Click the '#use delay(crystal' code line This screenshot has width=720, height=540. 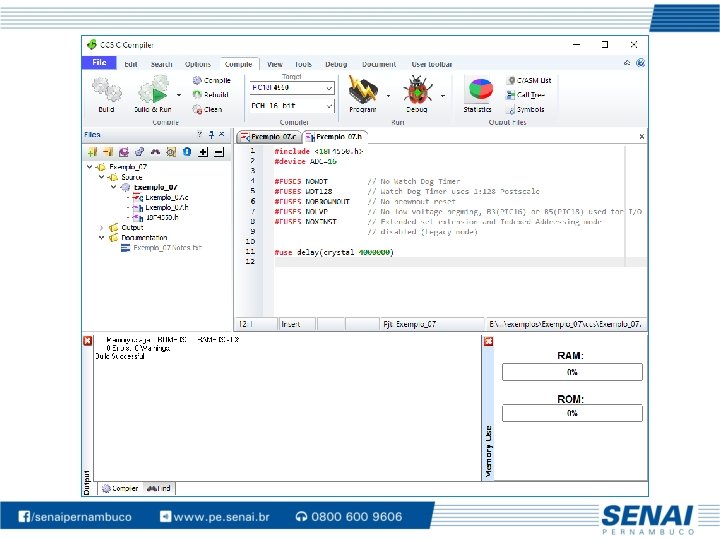coord(334,252)
